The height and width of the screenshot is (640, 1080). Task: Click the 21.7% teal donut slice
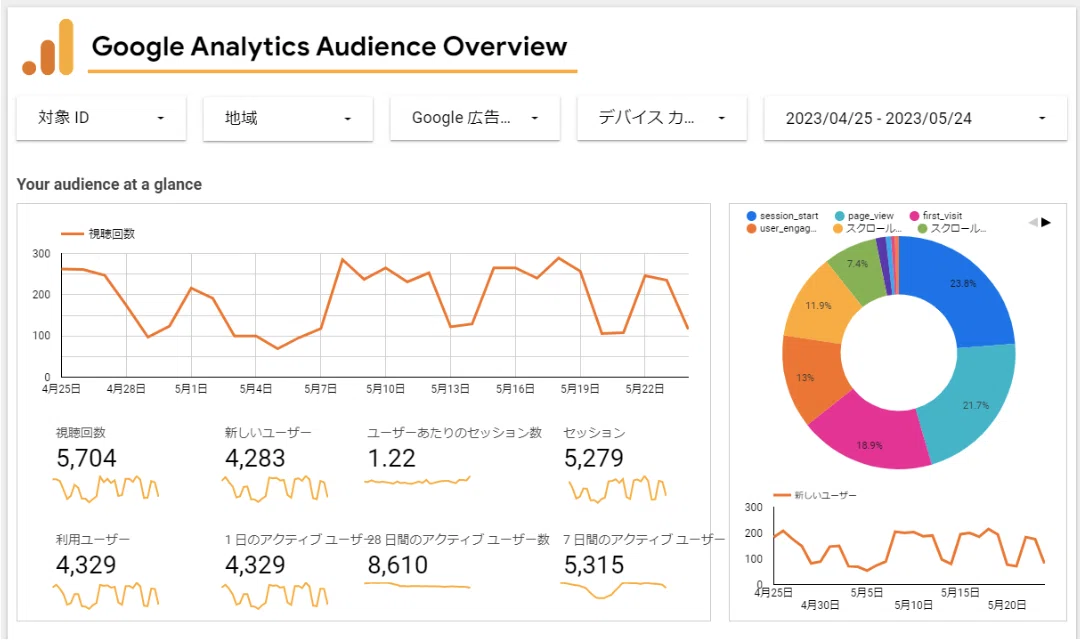tap(971, 403)
